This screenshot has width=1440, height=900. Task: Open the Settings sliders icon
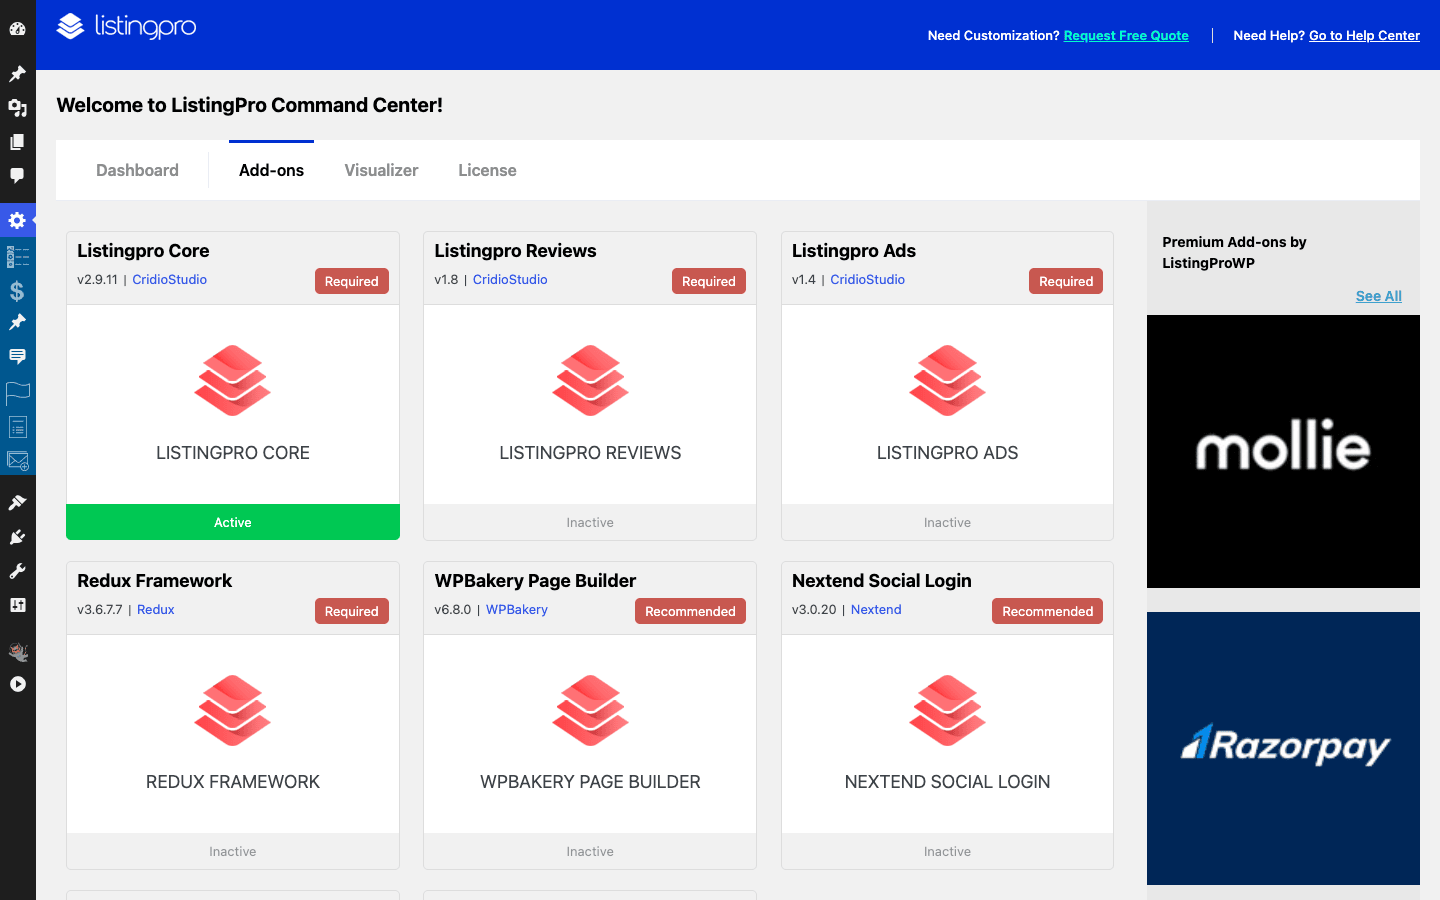(x=17, y=605)
